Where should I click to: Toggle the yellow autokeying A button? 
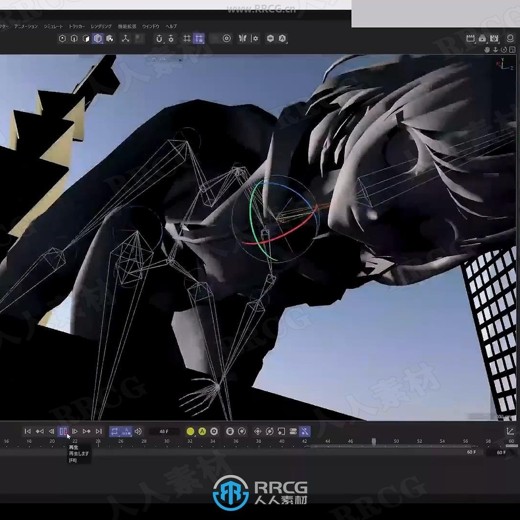pyautogui.click(x=202, y=431)
